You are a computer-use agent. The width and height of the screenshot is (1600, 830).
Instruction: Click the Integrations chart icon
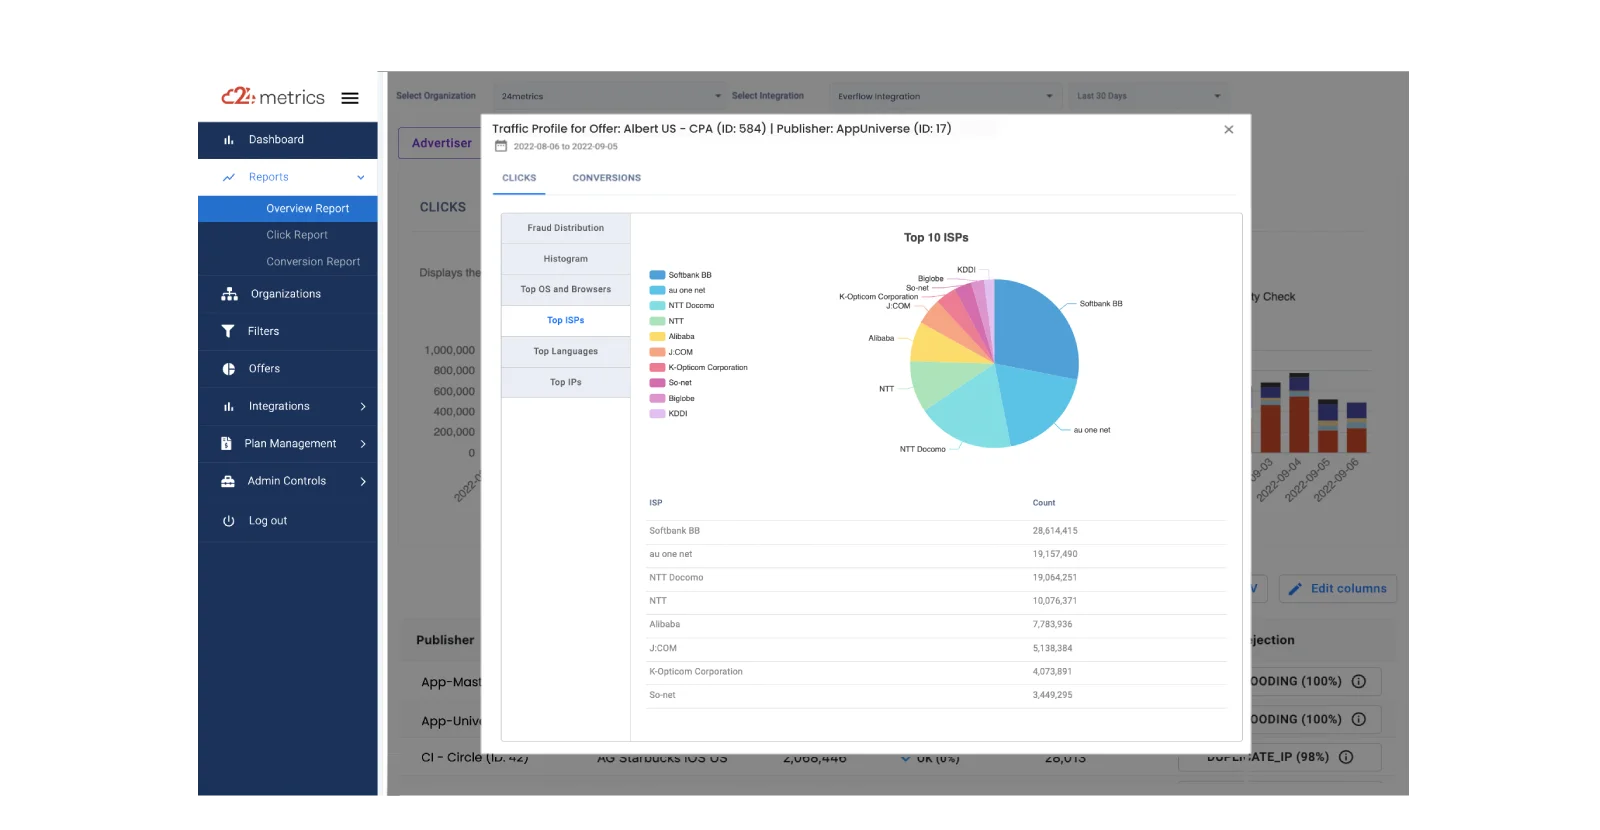(229, 406)
